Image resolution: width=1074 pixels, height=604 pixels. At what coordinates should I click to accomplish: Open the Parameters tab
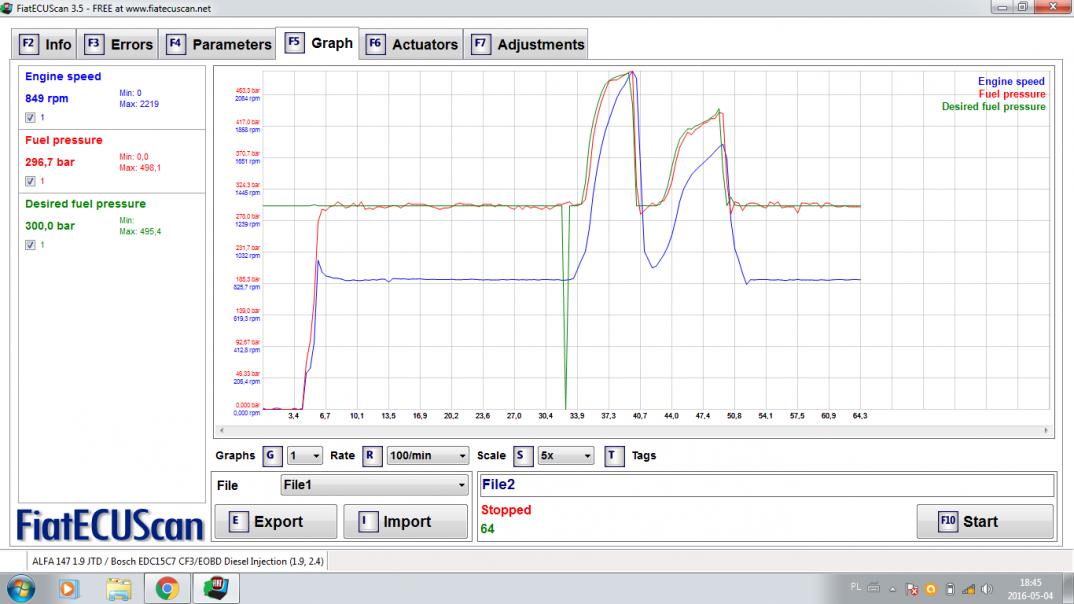tap(217, 45)
